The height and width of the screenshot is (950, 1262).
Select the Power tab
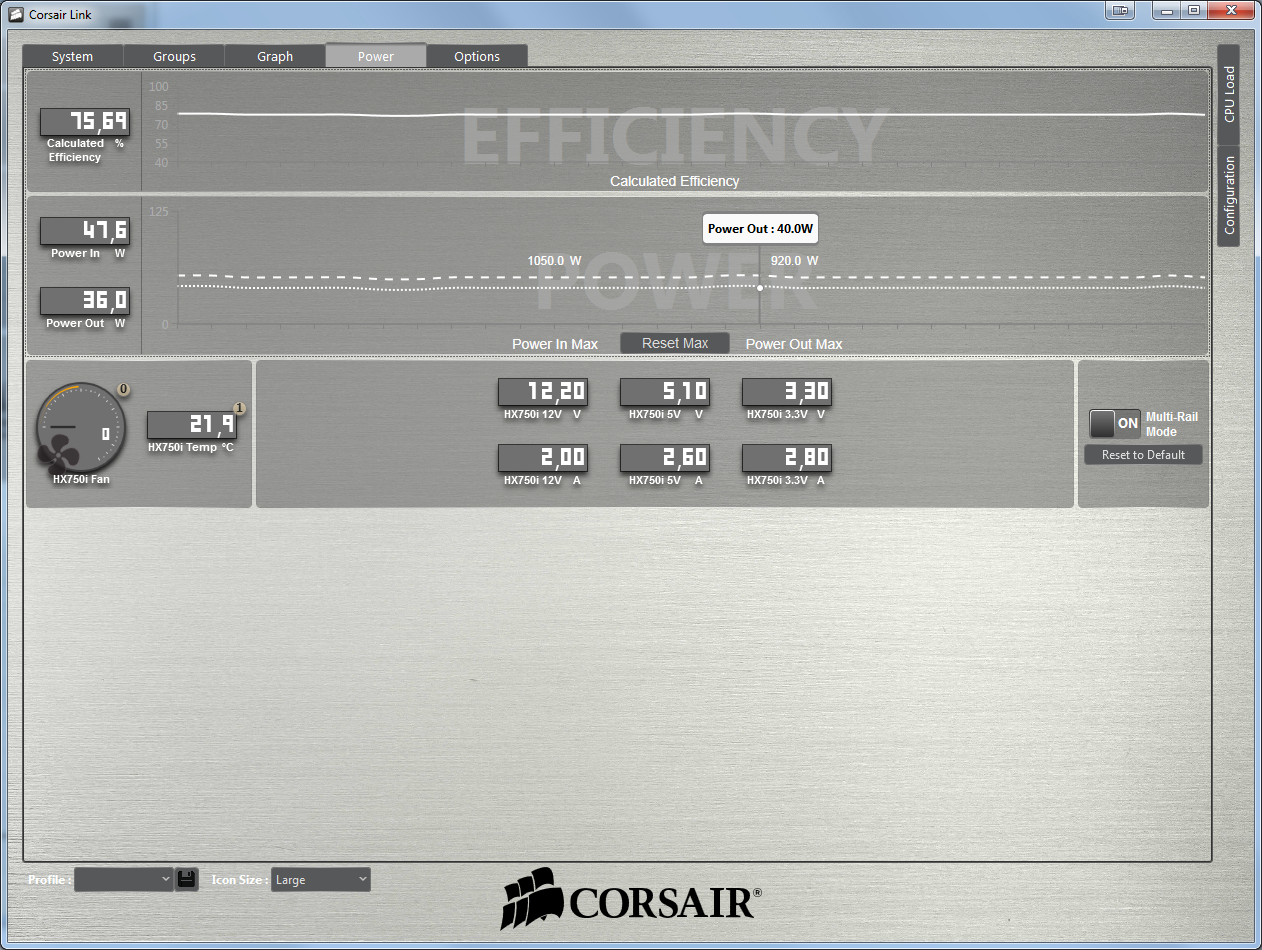(376, 56)
